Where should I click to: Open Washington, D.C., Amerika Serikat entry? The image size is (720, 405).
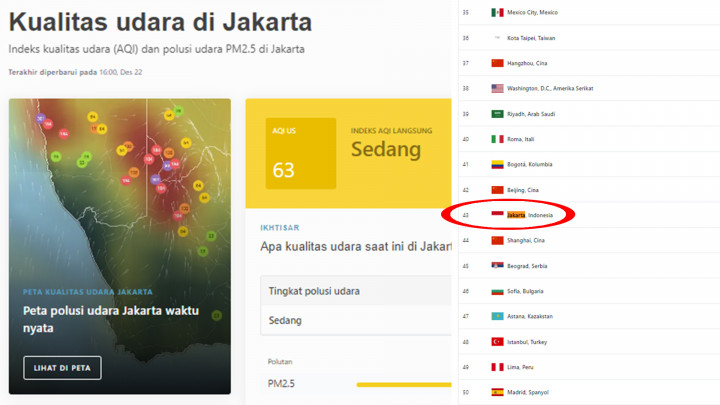coord(550,88)
